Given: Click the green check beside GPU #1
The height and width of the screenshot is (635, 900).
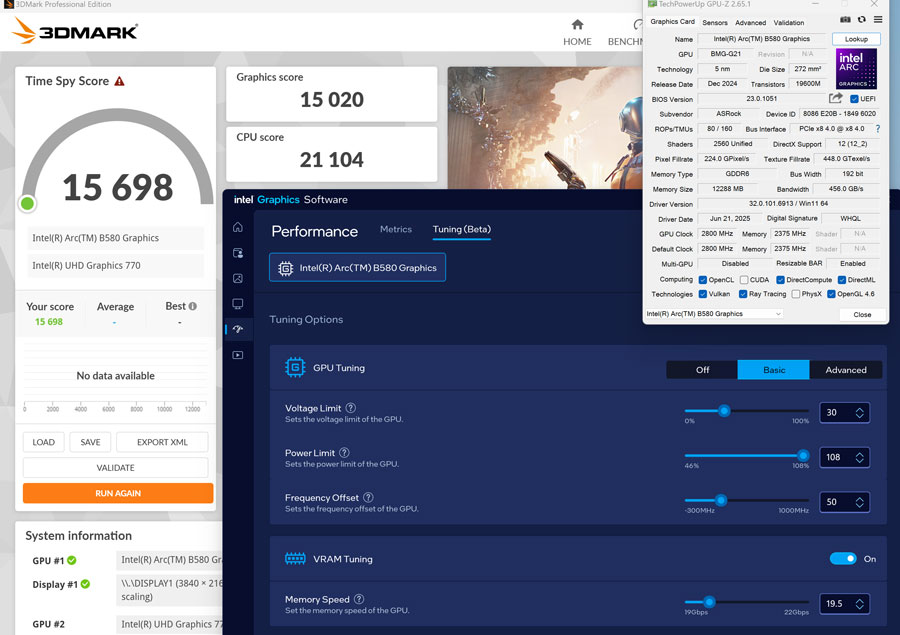Looking at the screenshot, I should (x=72, y=560).
